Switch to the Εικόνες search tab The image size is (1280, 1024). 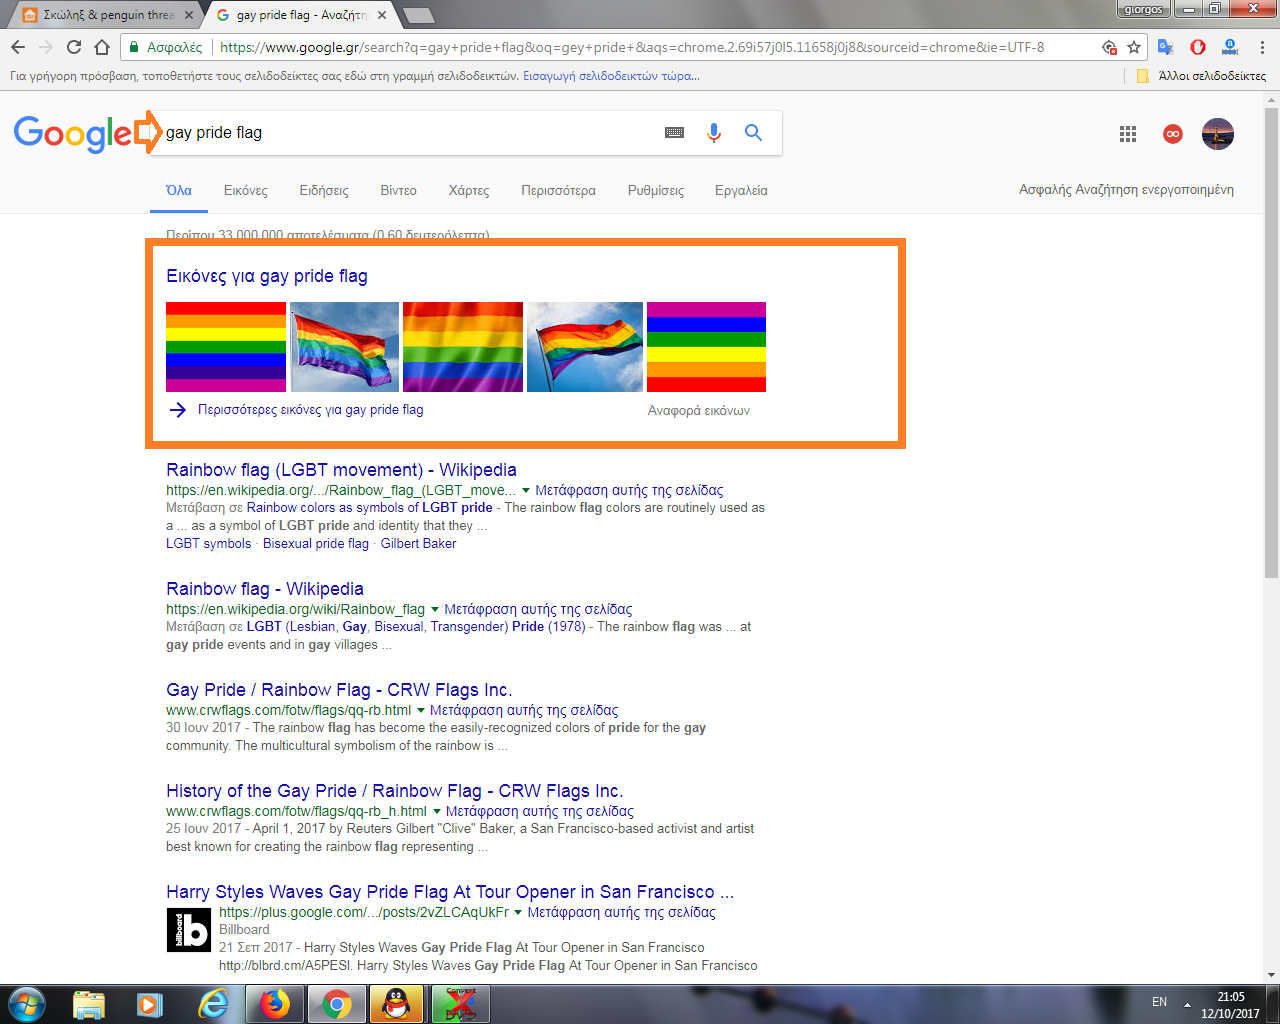tap(245, 190)
